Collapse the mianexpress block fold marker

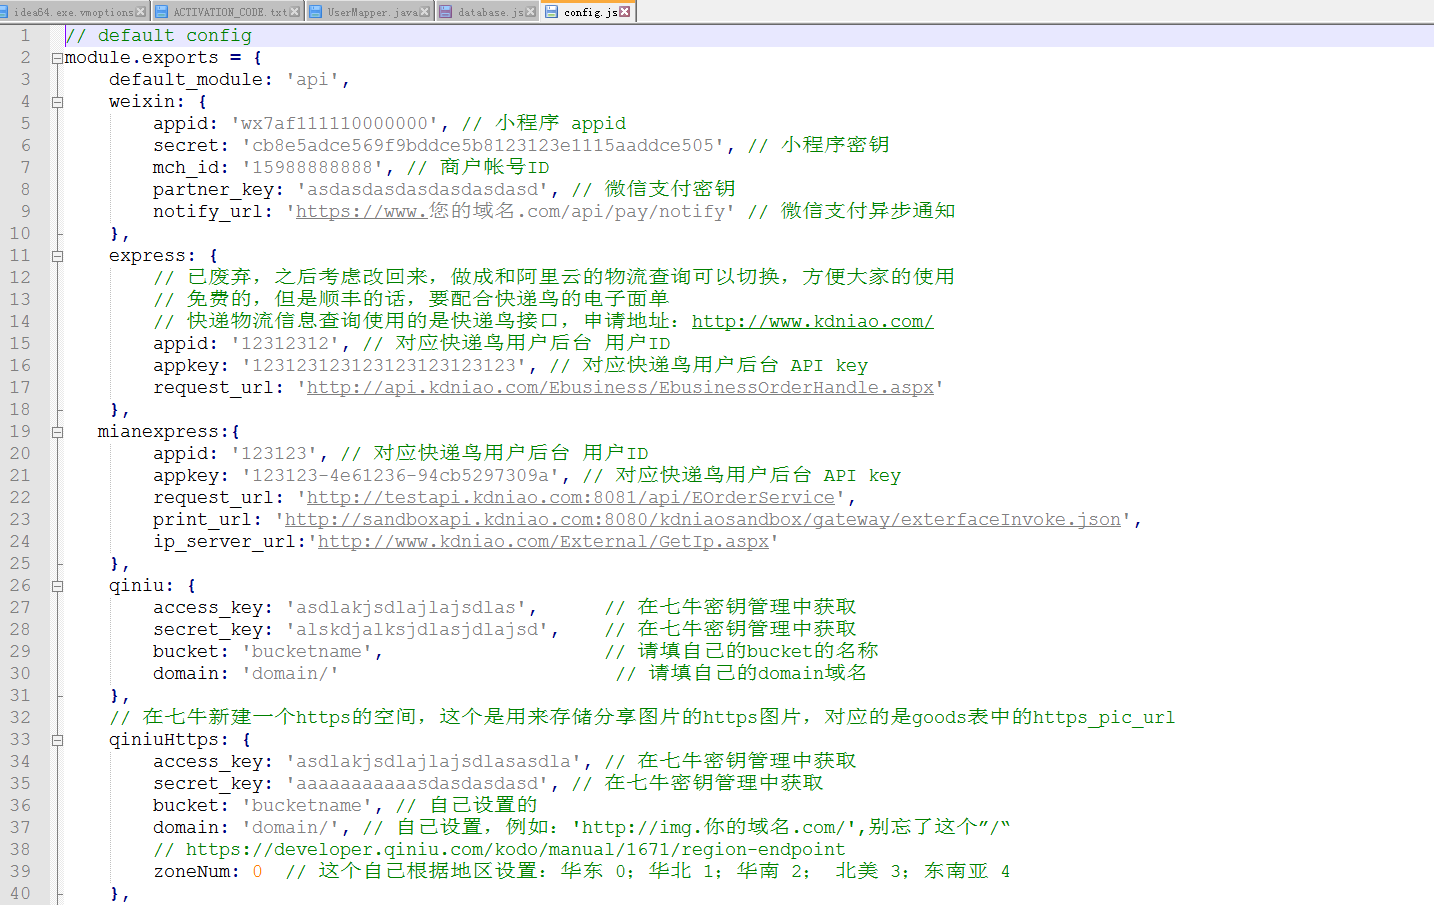(58, 432)
